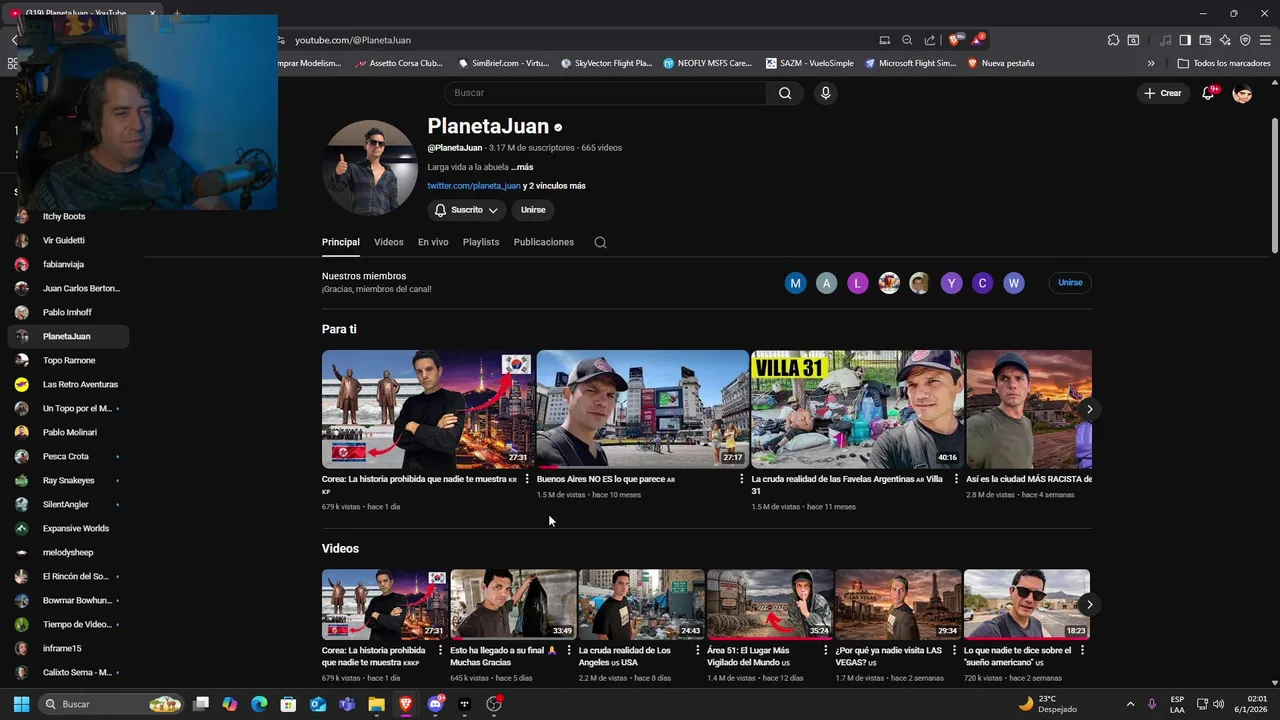Open File Explorer from the taskbar
Screen dimensions: 1280x720
376,704
